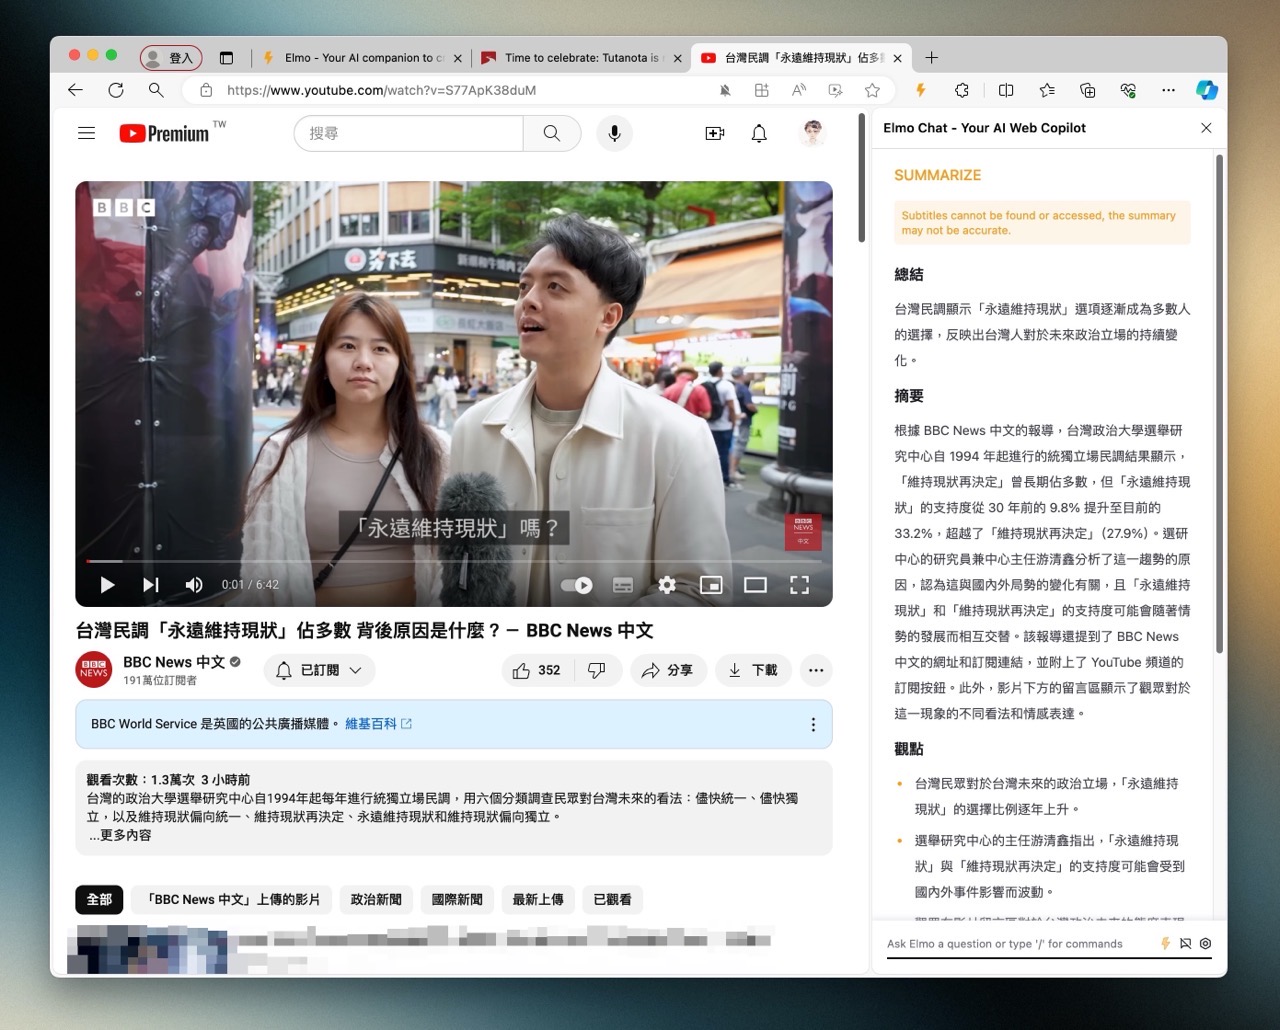Expand the 已訂閱 subscription dropdown

click(320, 670)
